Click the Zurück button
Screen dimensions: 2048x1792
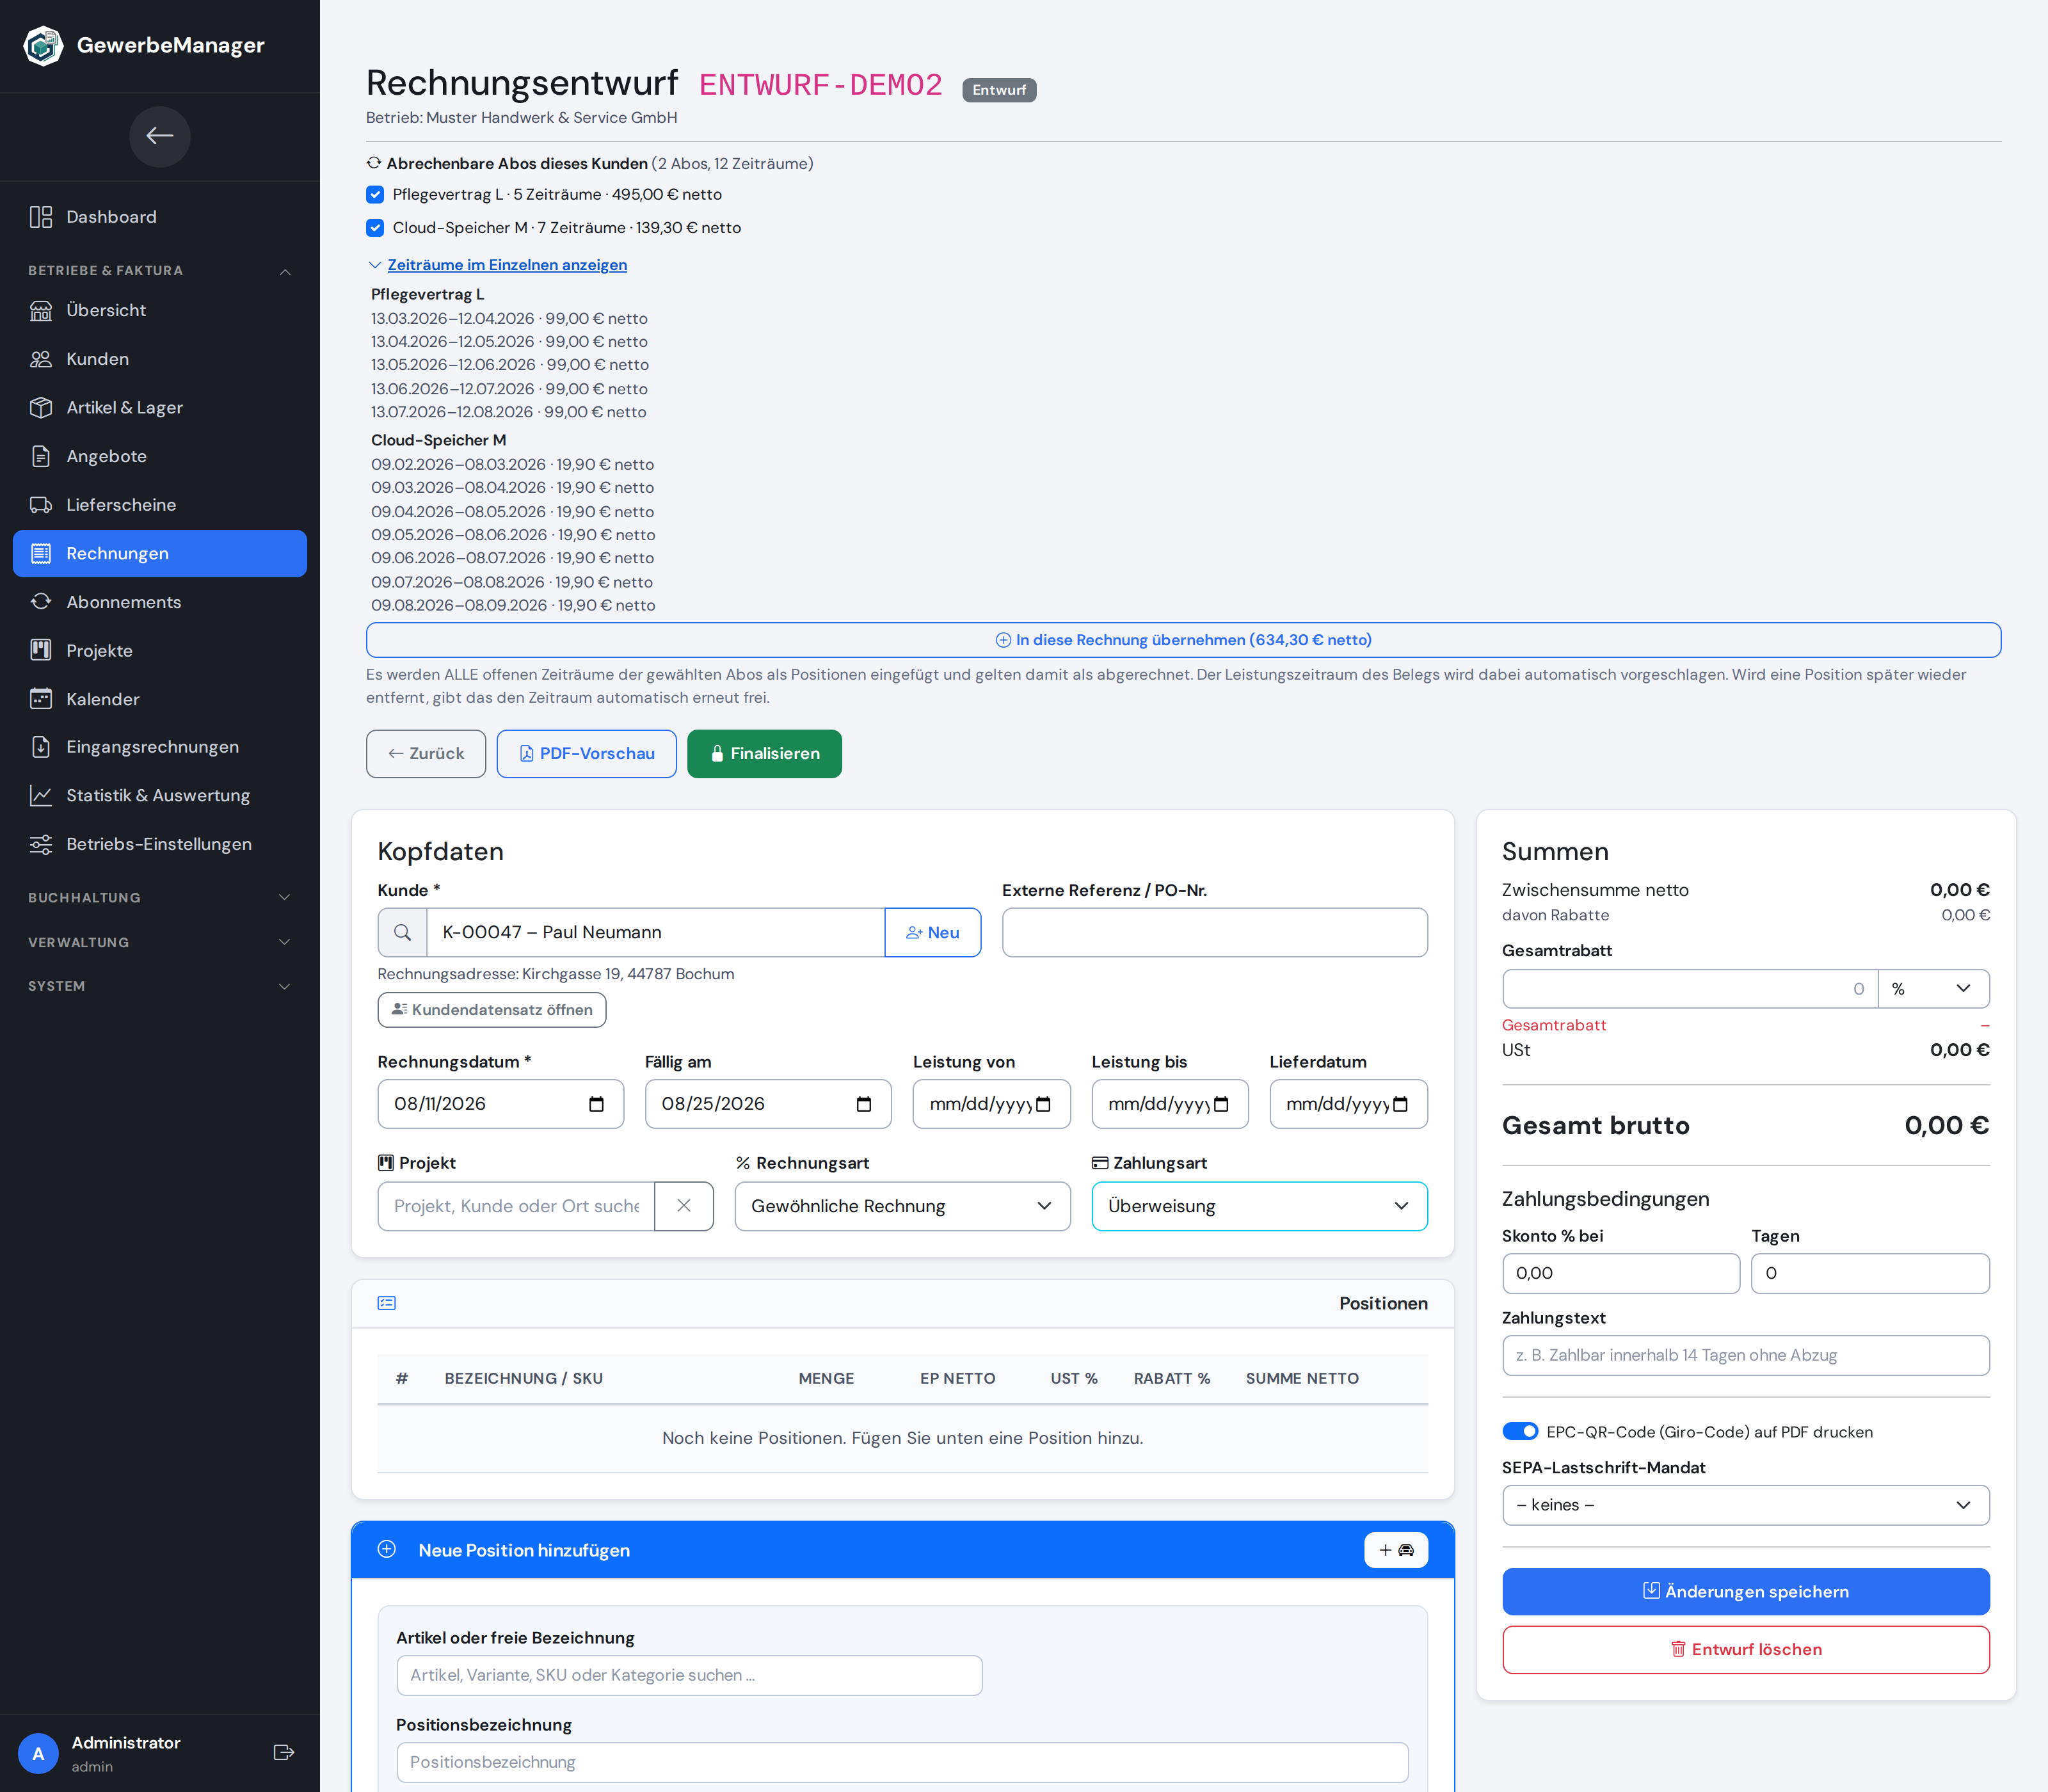point(426,754)
